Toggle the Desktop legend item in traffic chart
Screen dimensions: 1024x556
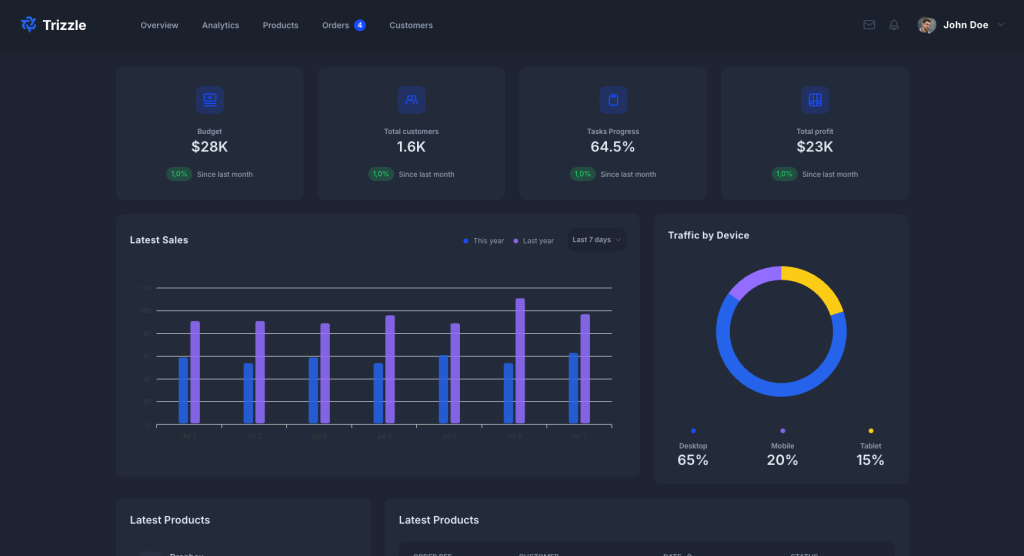(693, 446)
